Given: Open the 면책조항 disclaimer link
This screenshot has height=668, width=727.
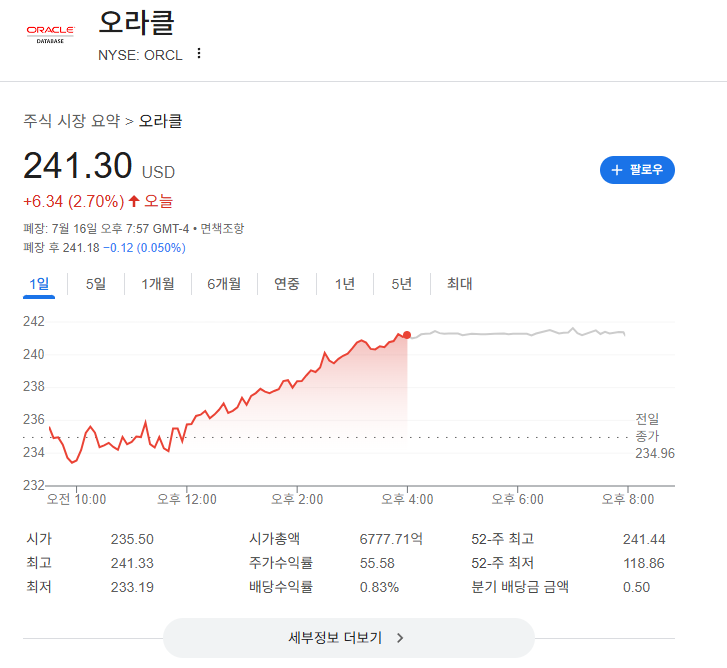Looking at the screenshot, I should coord(222,229).
